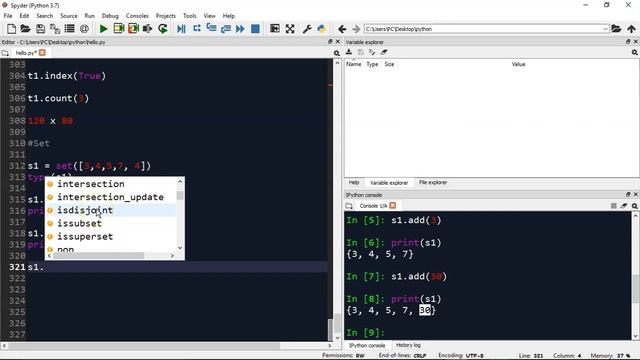Open console options magnifier icon
Image resolution: width=640 pixels, height=360 pixels.
pos(635,206)
